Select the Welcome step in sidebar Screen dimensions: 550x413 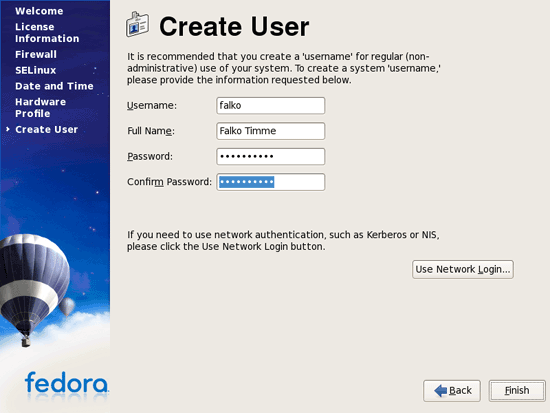click(39, 11)
